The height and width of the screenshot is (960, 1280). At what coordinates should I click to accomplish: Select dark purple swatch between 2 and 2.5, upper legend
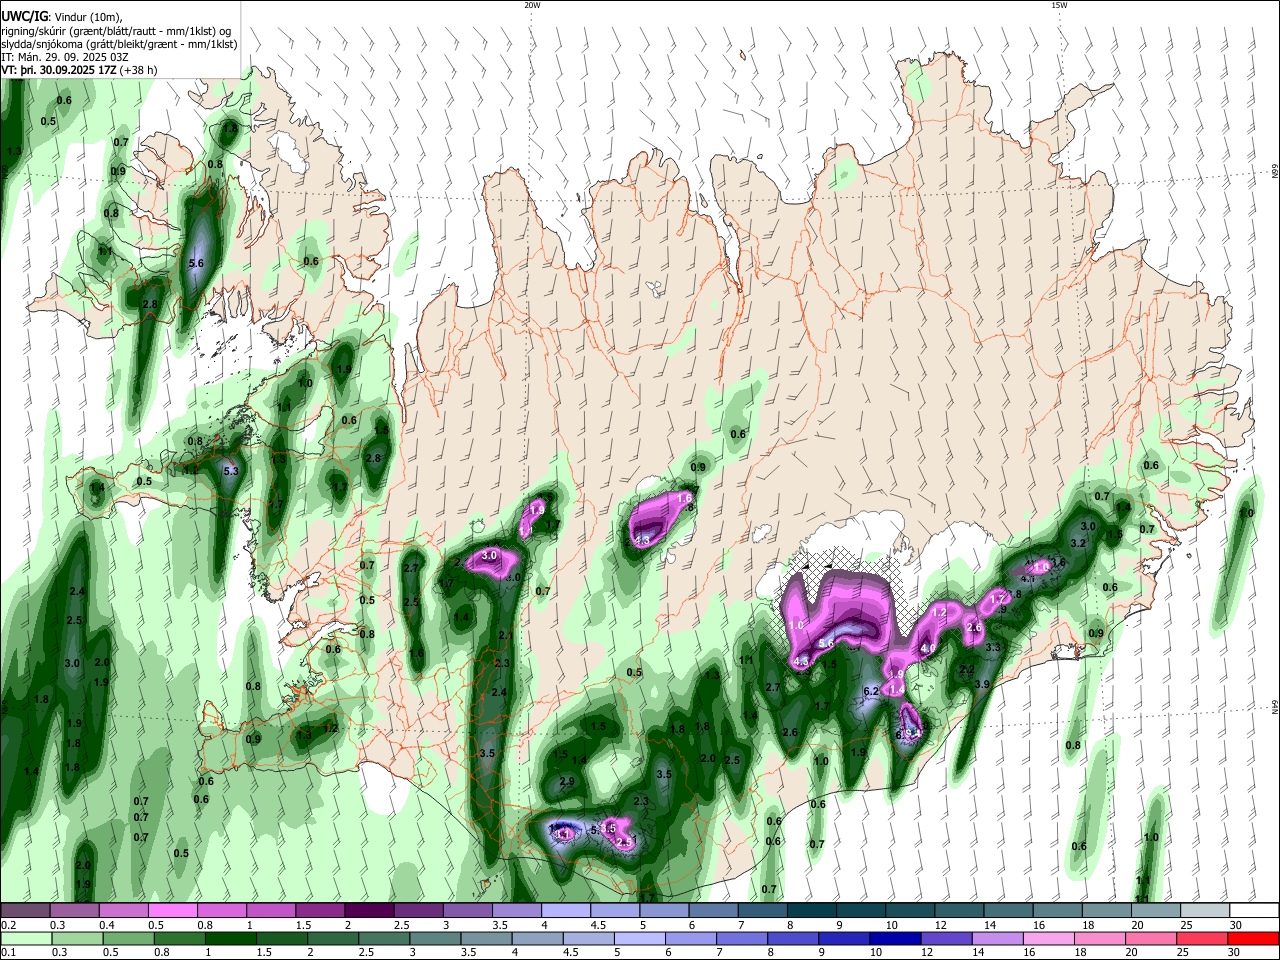[x=369, y=911]
